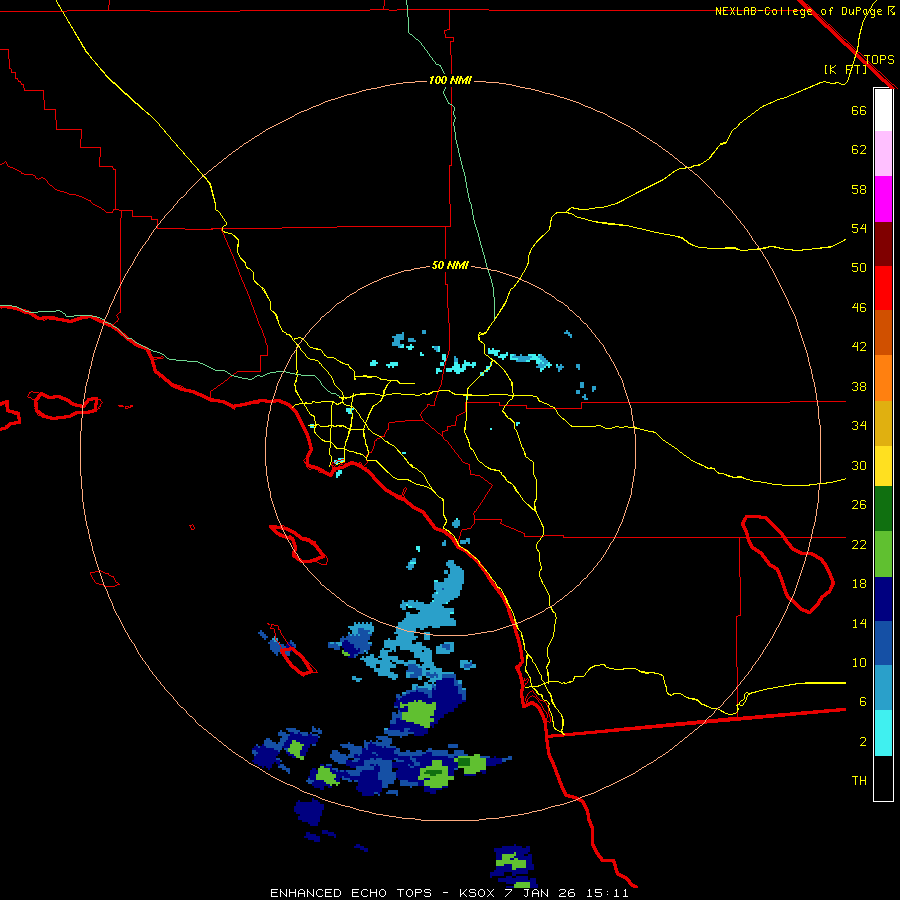900x900 pixels.
Task: Click the "62" legend value
Action: (859, 150)
